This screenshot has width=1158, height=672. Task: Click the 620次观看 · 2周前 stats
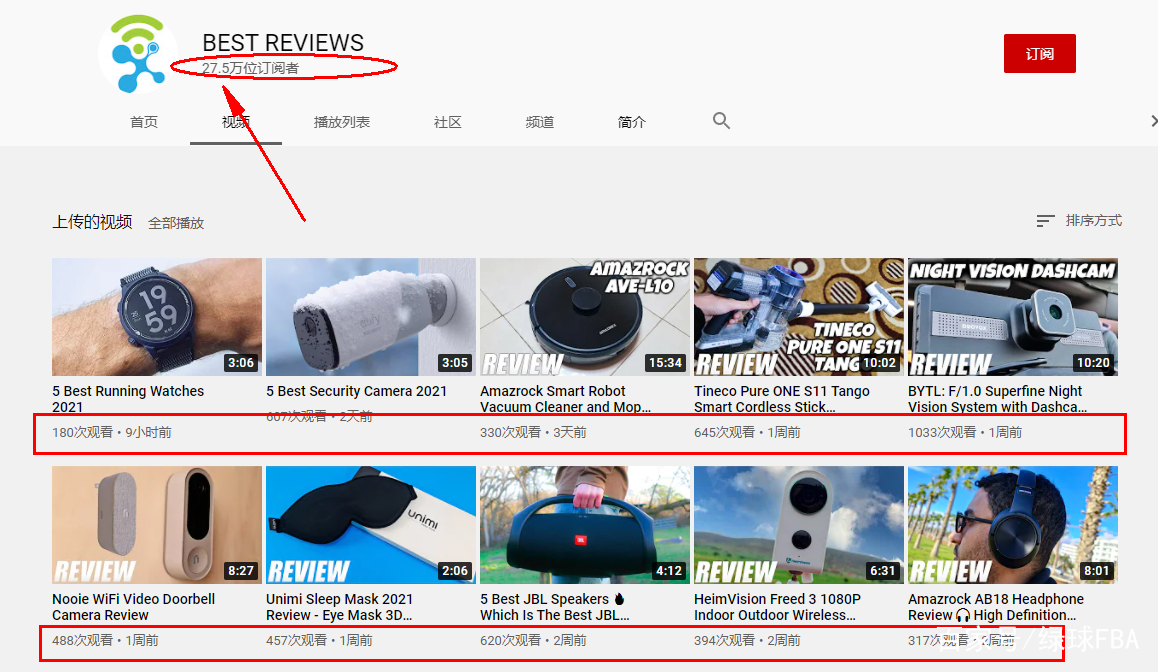coord(533,640)
